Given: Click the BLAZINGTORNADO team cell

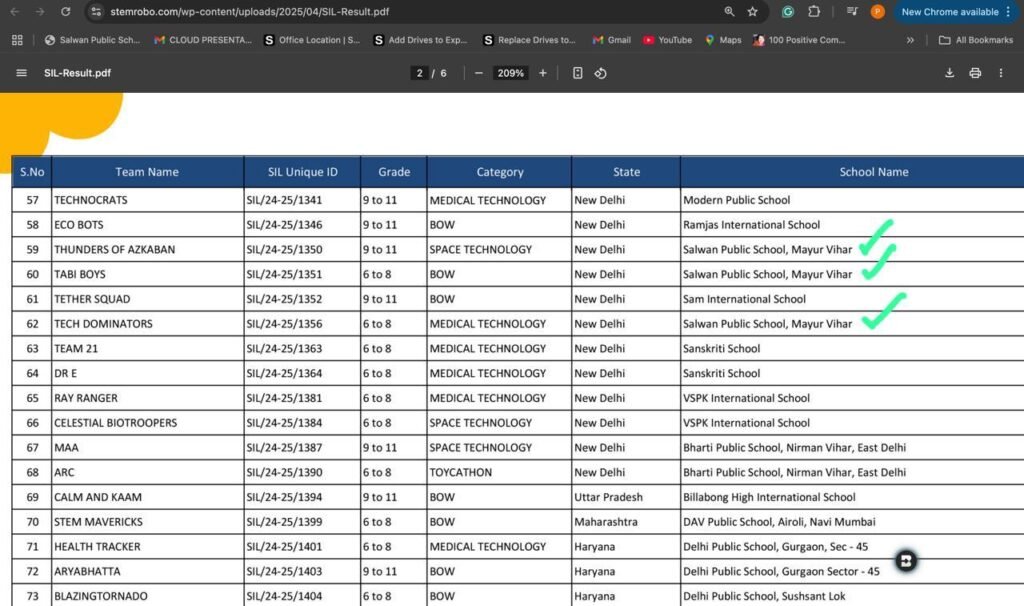Looking at the screenshot, I should point(148,596).
